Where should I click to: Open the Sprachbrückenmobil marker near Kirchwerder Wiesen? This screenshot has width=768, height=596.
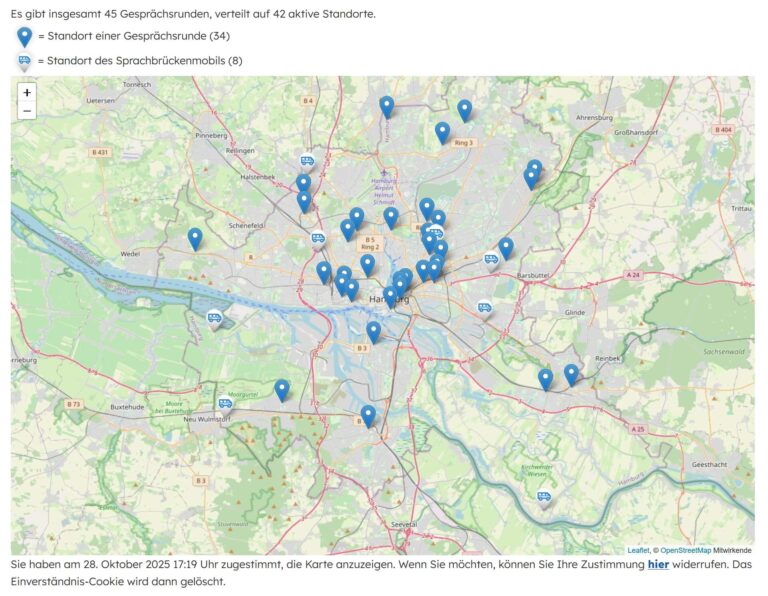pos(544,497)
